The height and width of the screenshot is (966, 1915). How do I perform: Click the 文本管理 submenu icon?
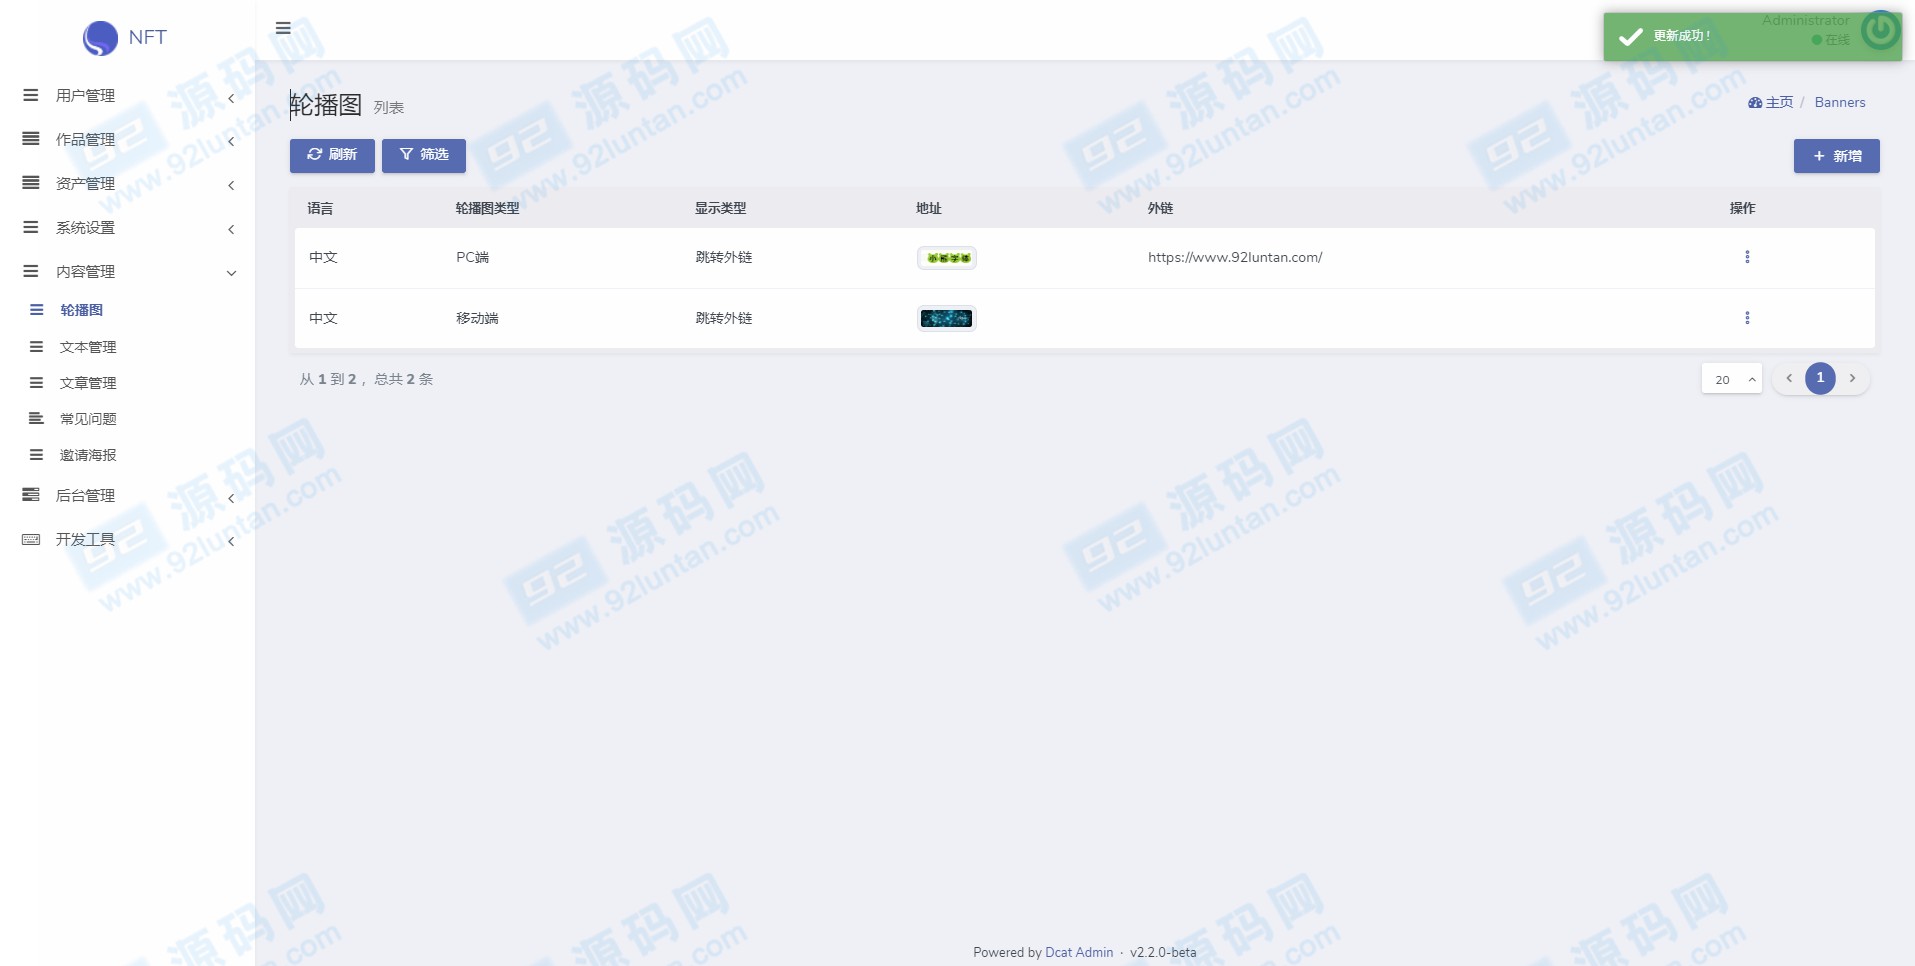point(37,347)
